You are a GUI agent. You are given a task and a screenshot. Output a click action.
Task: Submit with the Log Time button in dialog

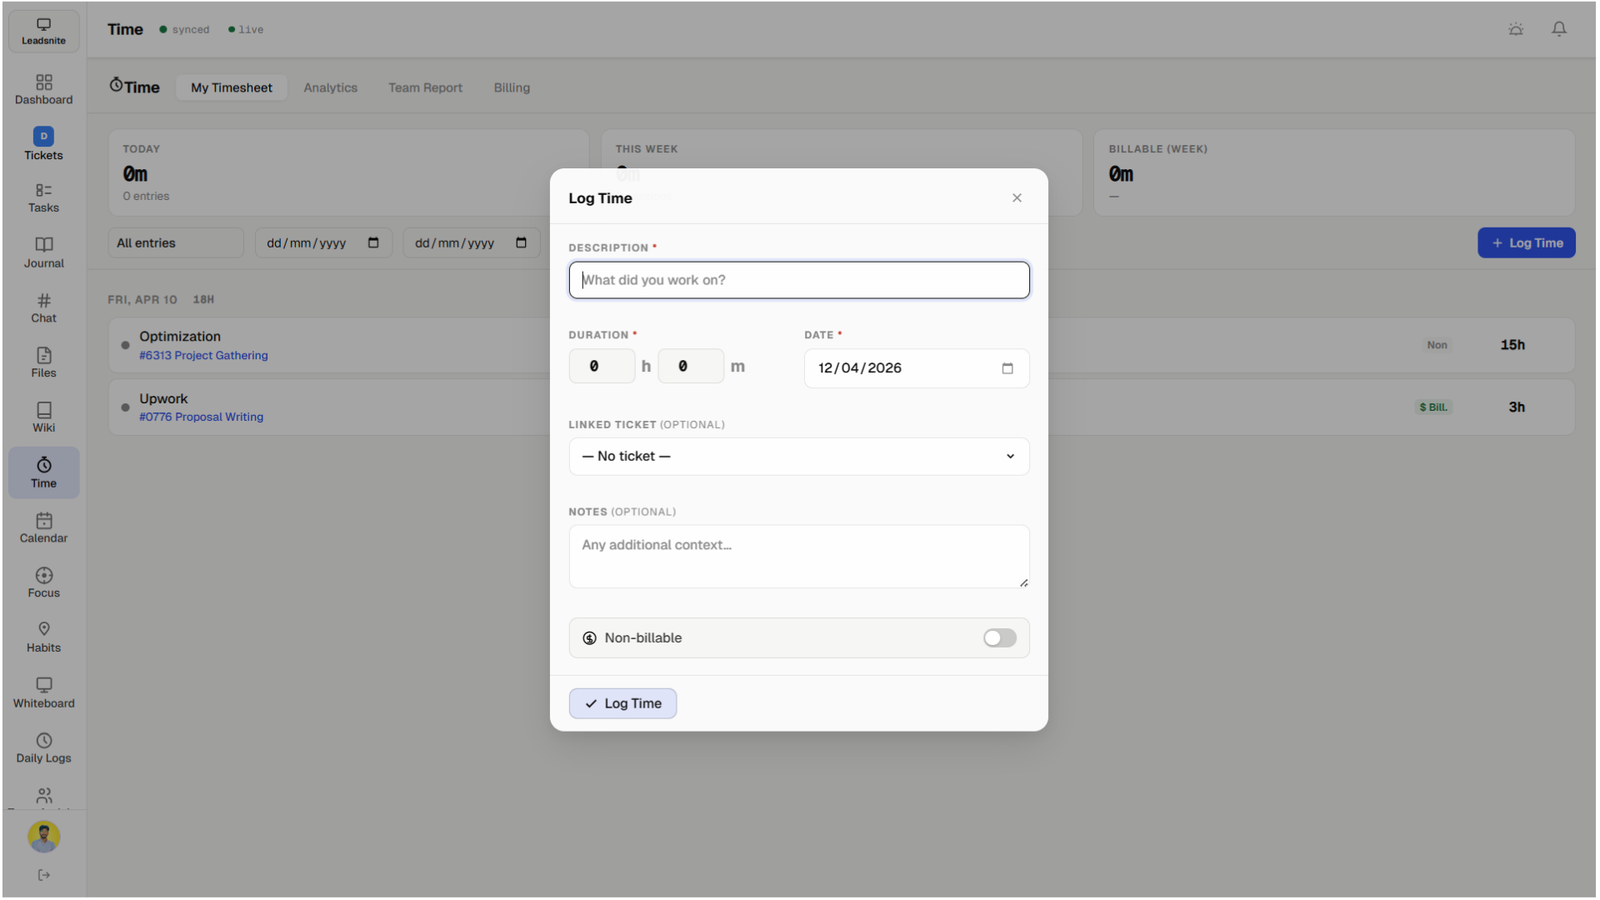622,703
